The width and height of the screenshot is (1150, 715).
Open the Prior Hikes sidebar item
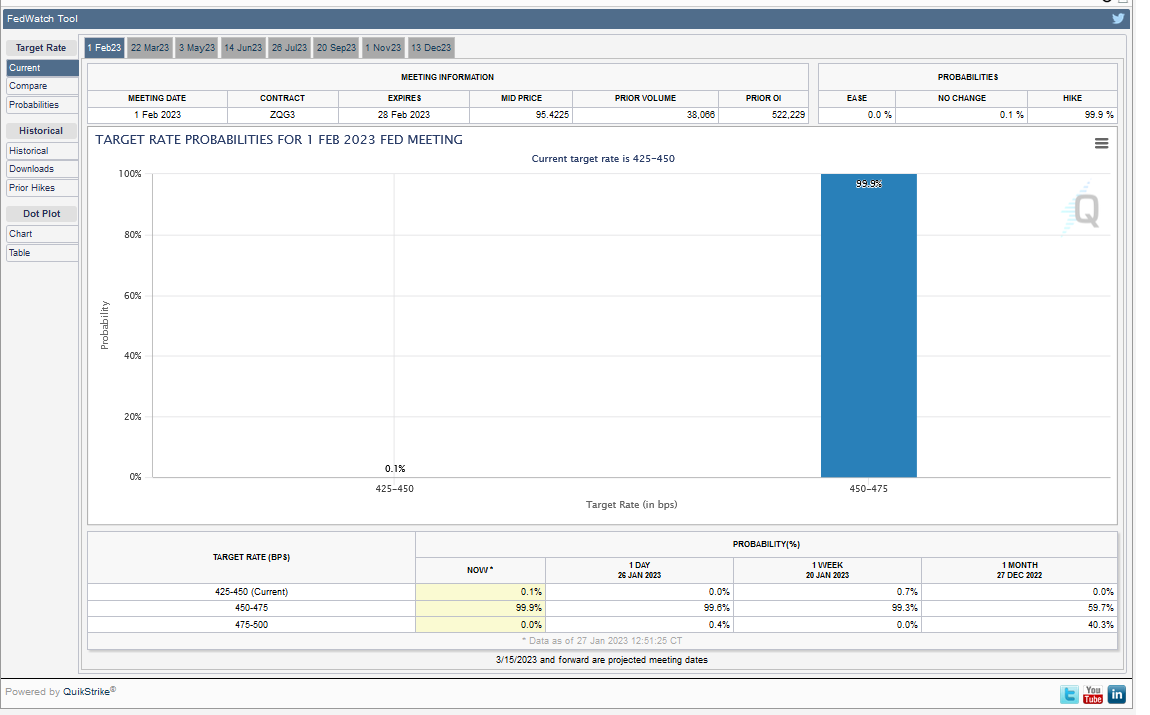(x=43, y=188)
